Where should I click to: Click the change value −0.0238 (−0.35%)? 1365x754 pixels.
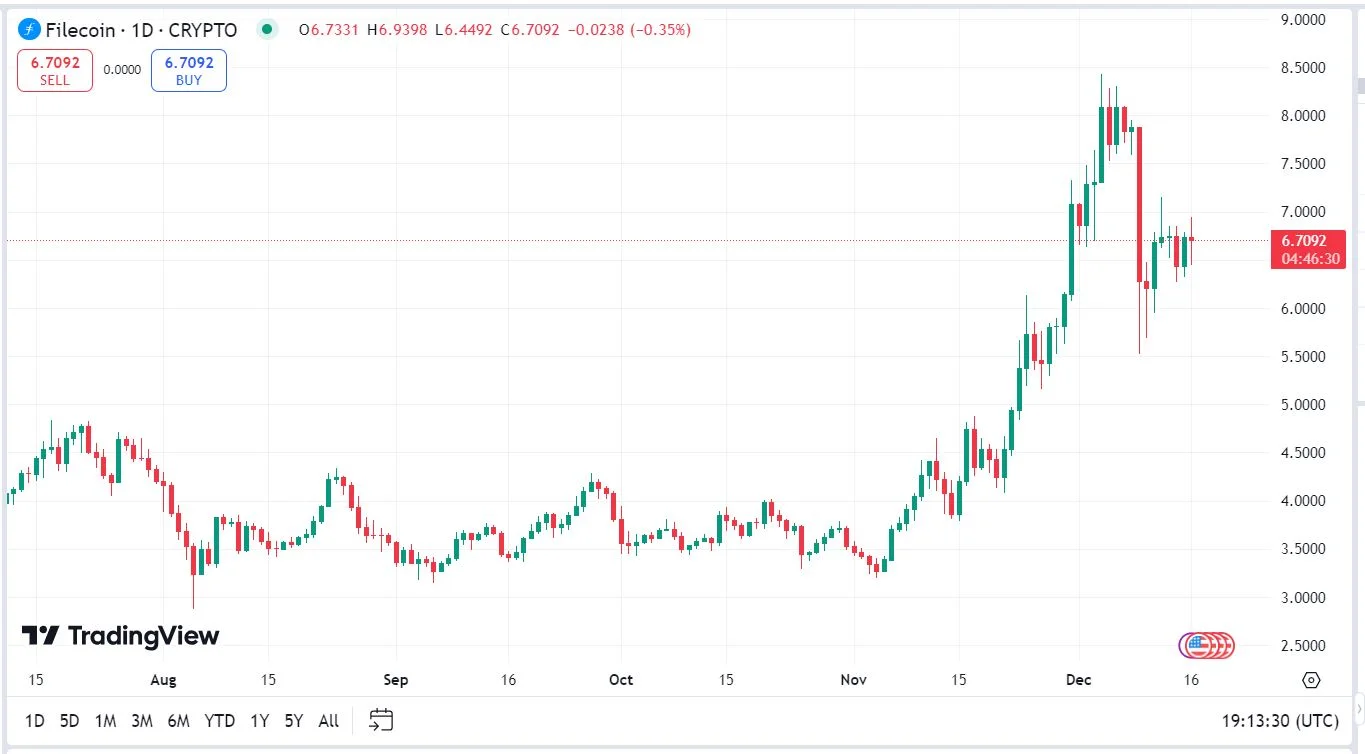point(629,30)
